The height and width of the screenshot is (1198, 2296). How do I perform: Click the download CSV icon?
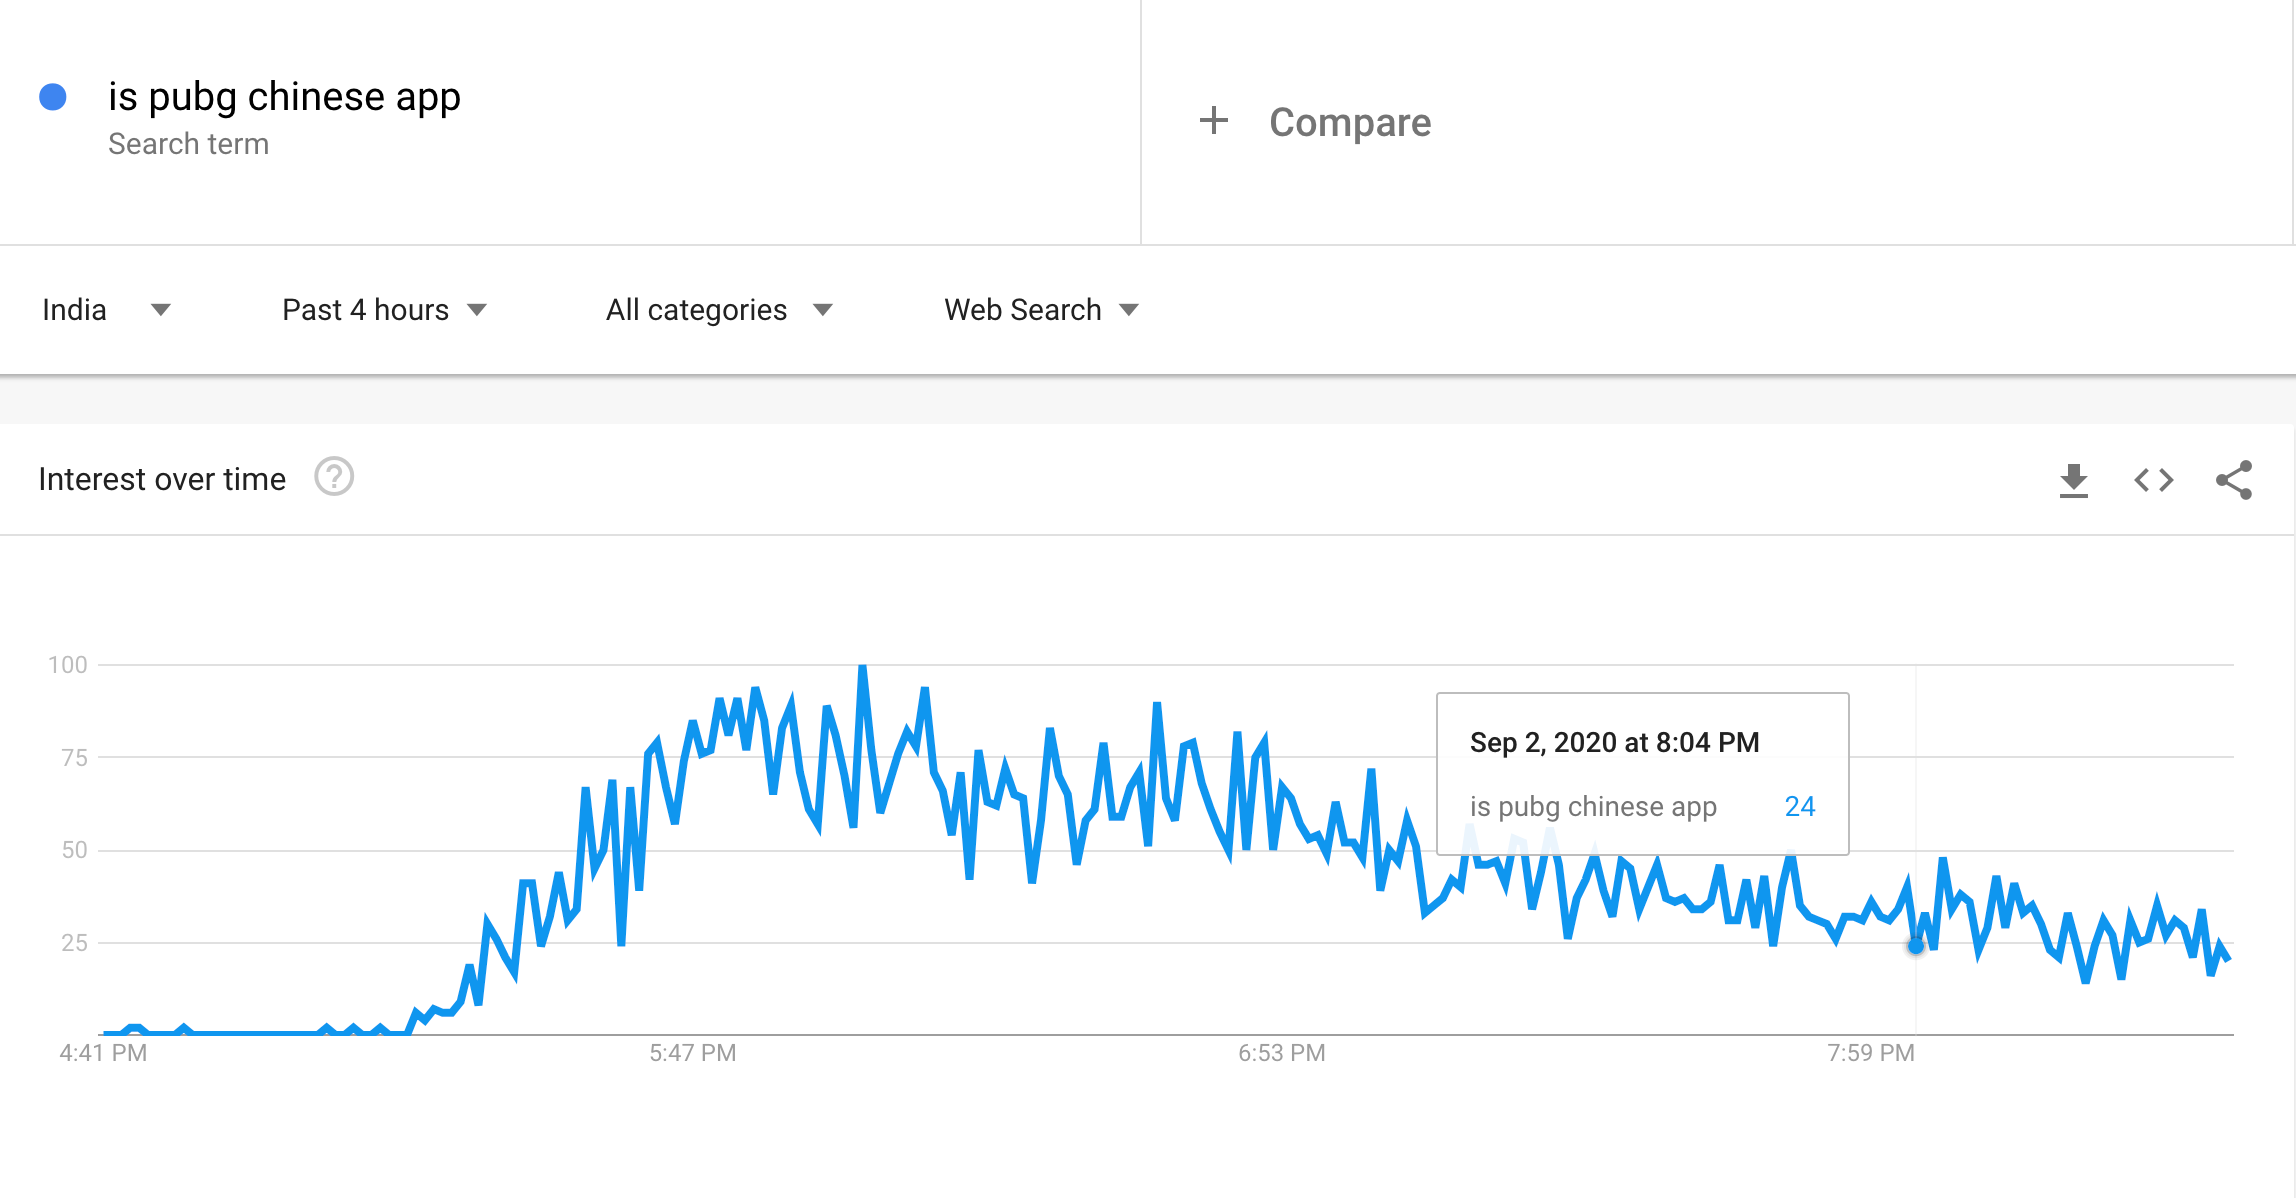tap(2074, 480)
